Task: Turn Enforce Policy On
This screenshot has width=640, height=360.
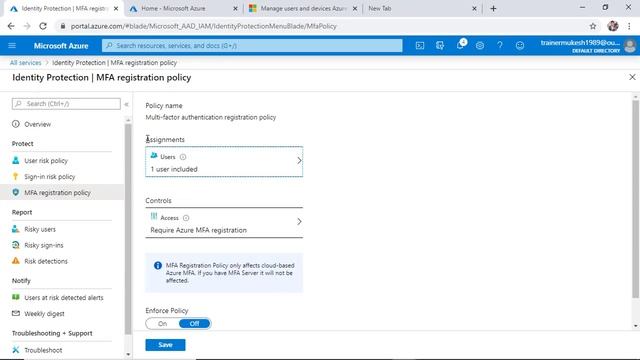Action: coord(162,324)
